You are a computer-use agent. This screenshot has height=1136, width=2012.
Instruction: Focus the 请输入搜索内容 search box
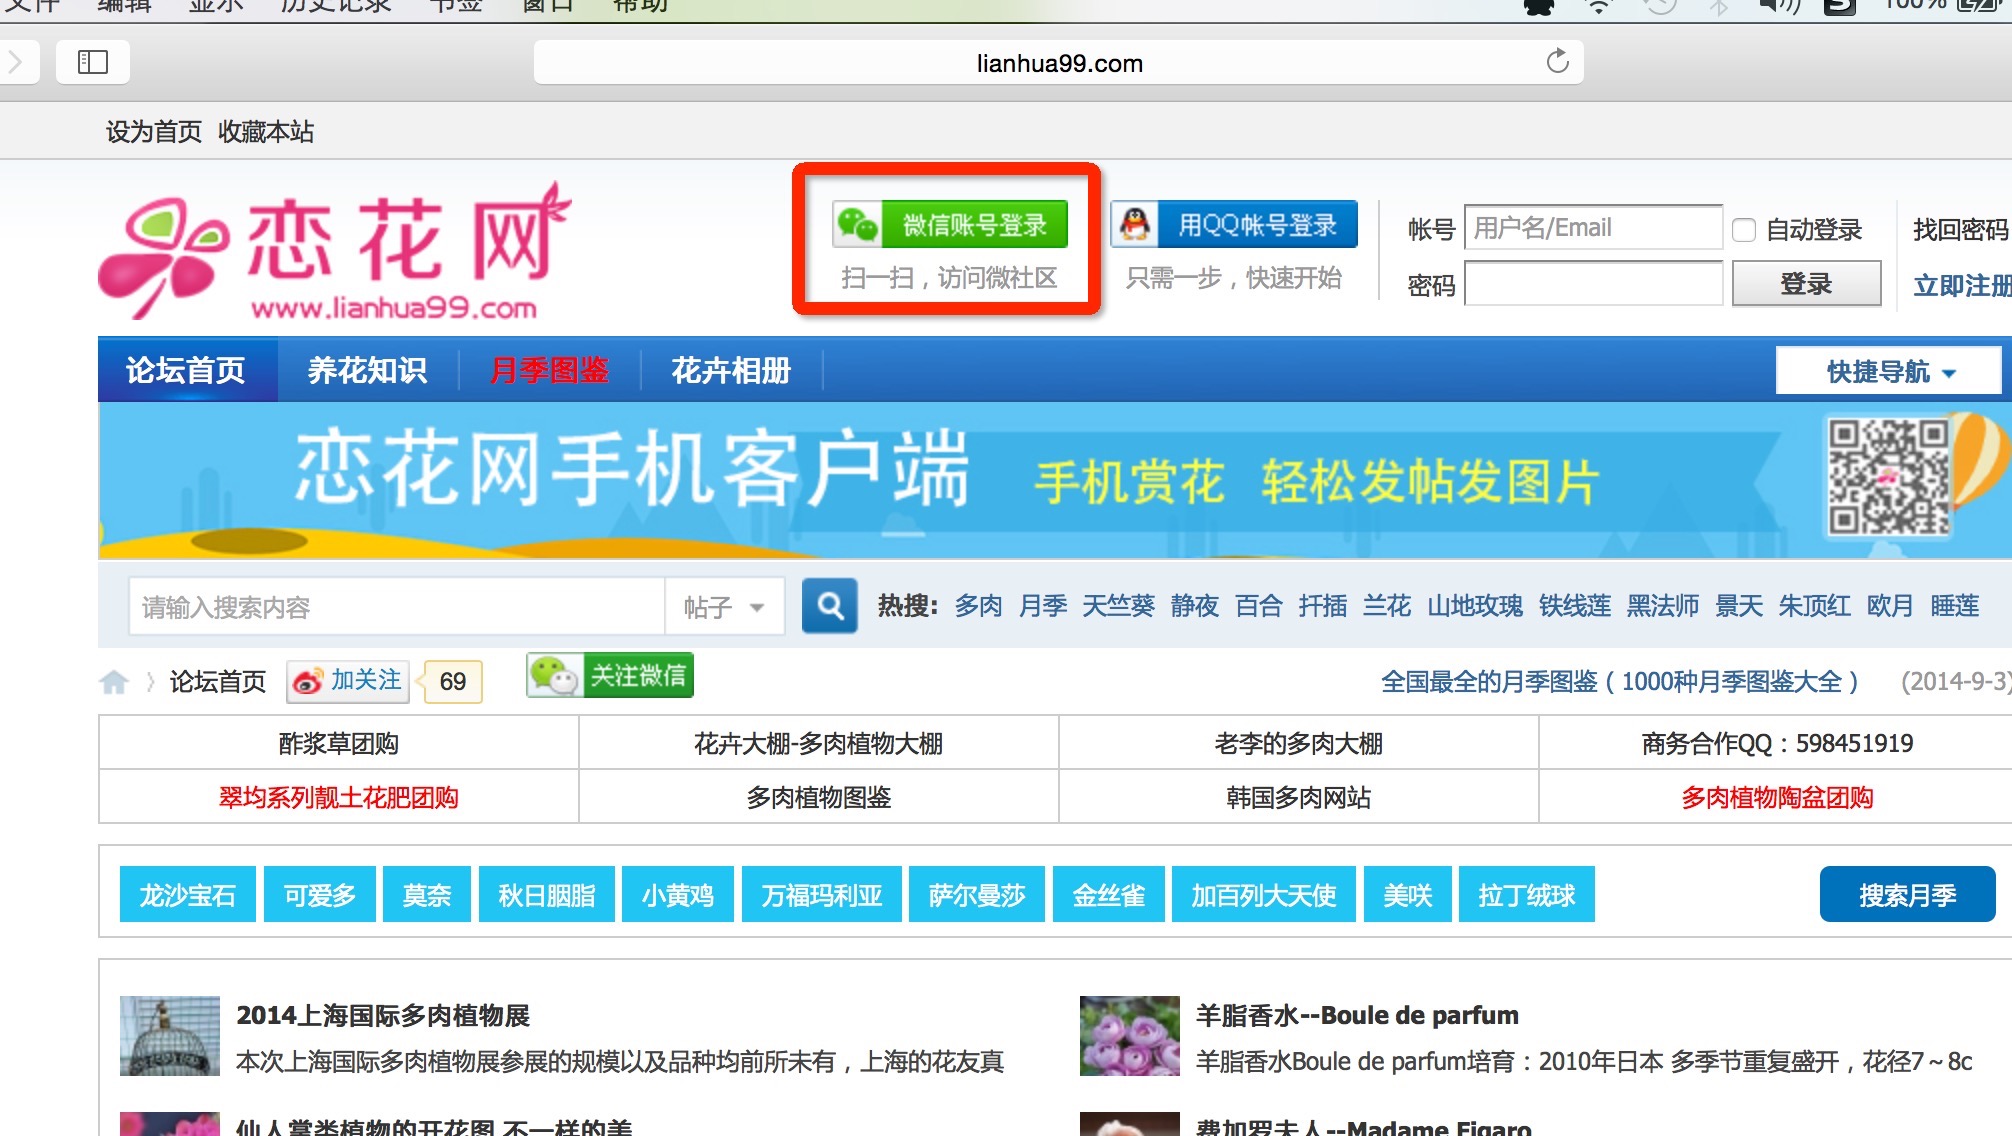(x=397, y=606)
